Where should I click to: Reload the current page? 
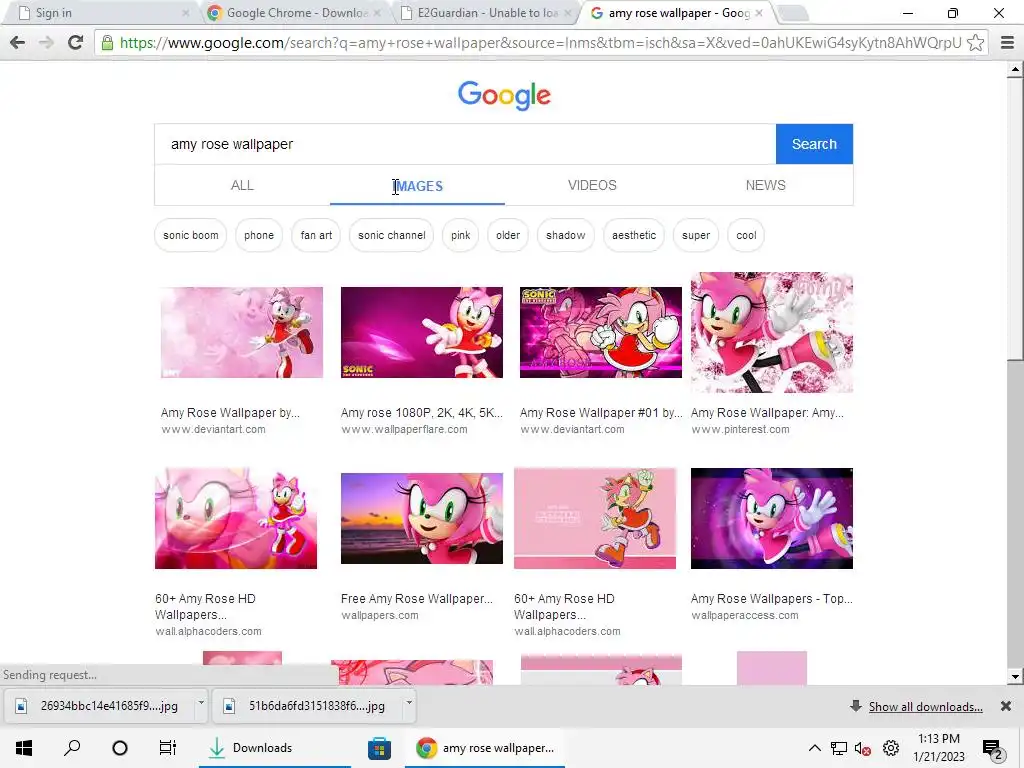tap(75, 42)
